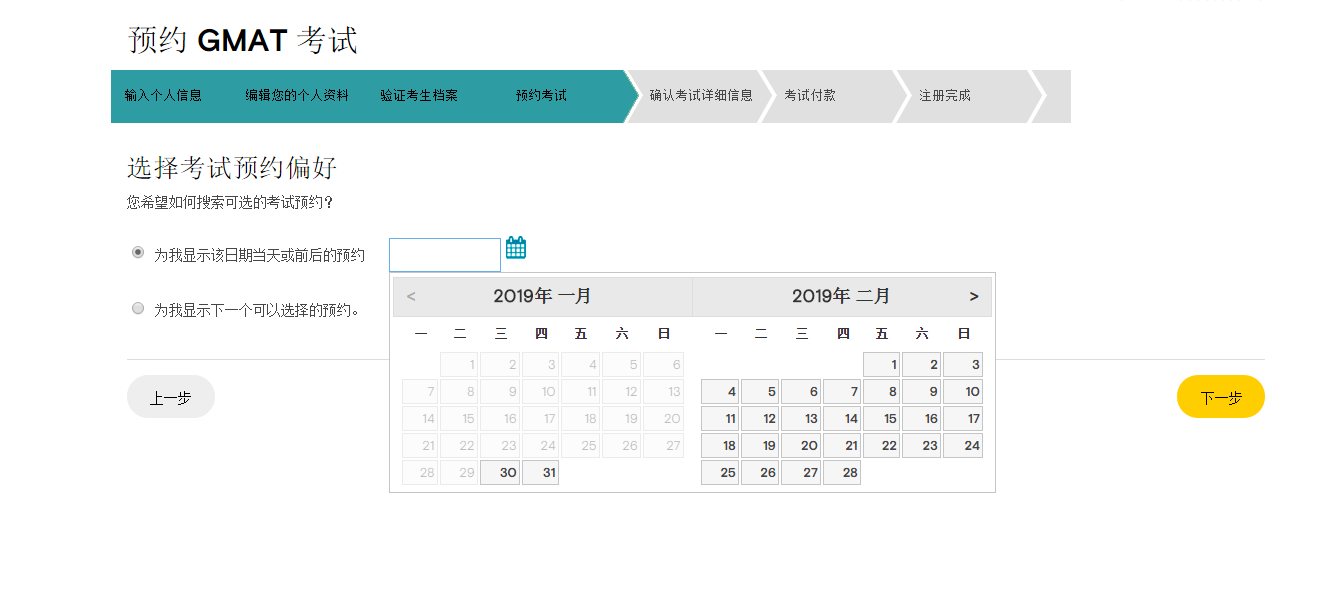Viewport: 1344px width, 603px height.
Task: Click inside the date input field
Action: click(x=444, y=255)
